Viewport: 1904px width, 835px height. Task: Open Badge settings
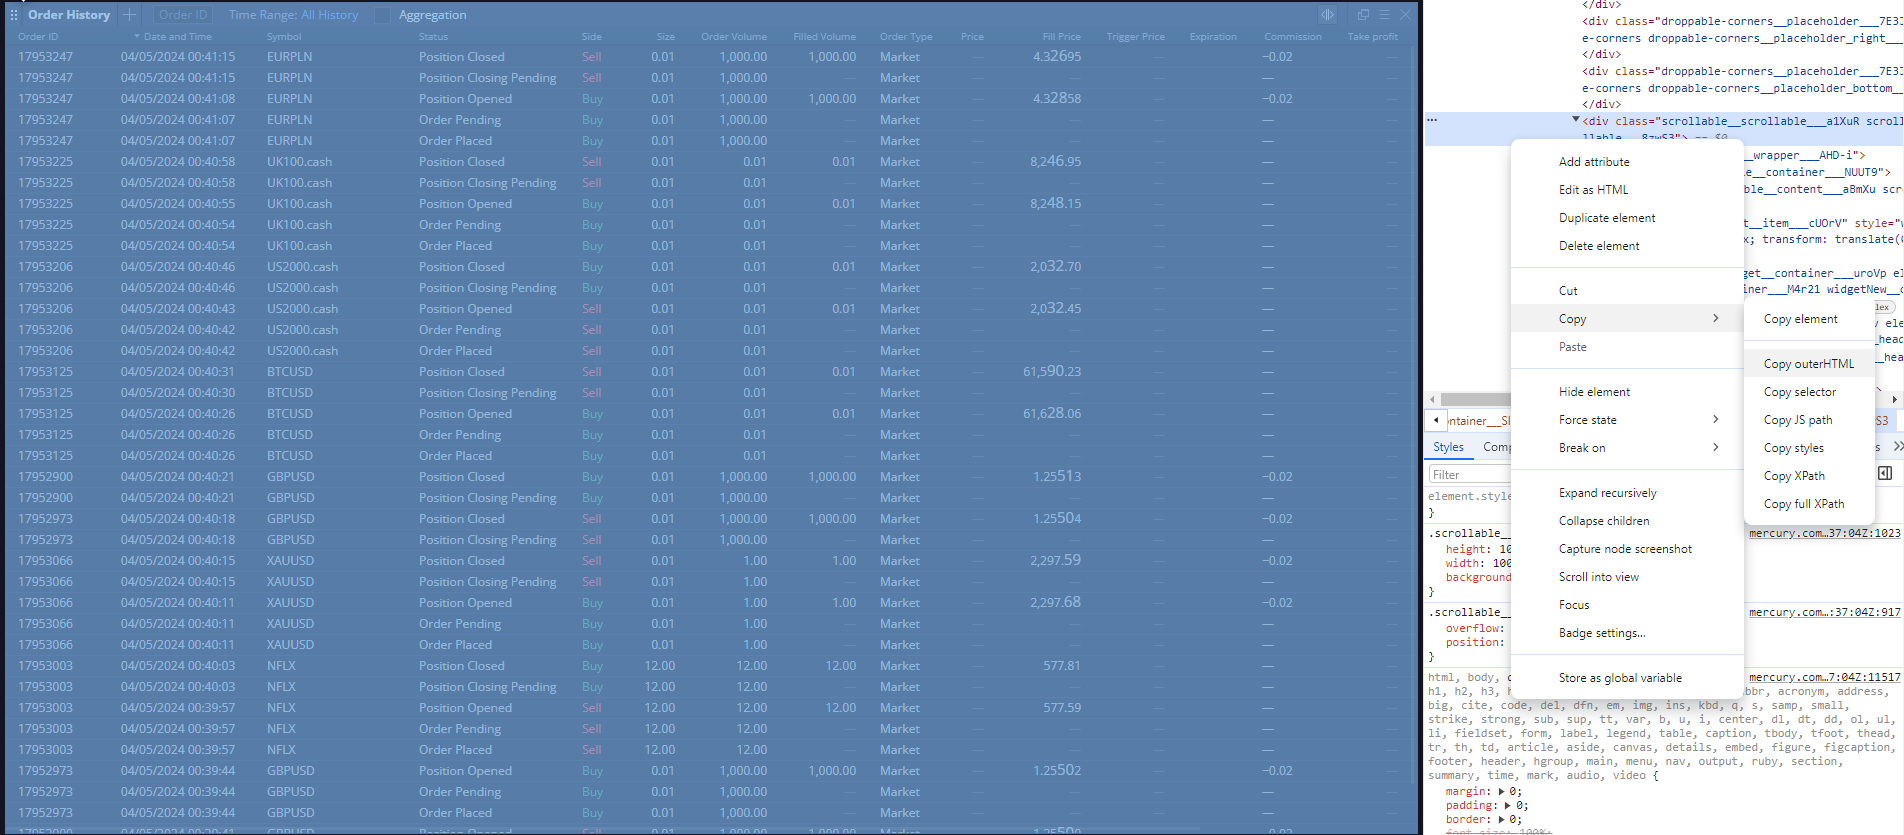(1627, 633)
